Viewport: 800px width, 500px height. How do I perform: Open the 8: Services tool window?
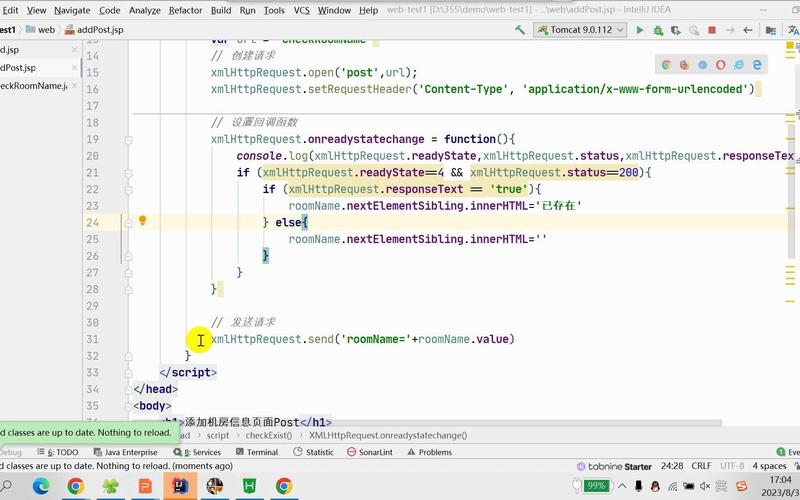click(197, 453)
